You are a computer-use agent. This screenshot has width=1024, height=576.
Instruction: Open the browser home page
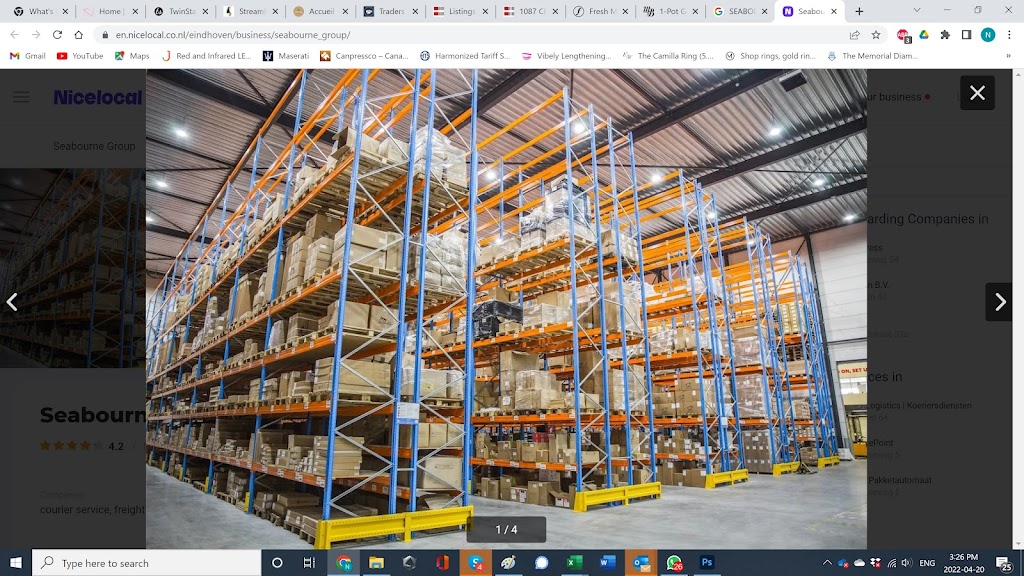[x=78, y=35]
